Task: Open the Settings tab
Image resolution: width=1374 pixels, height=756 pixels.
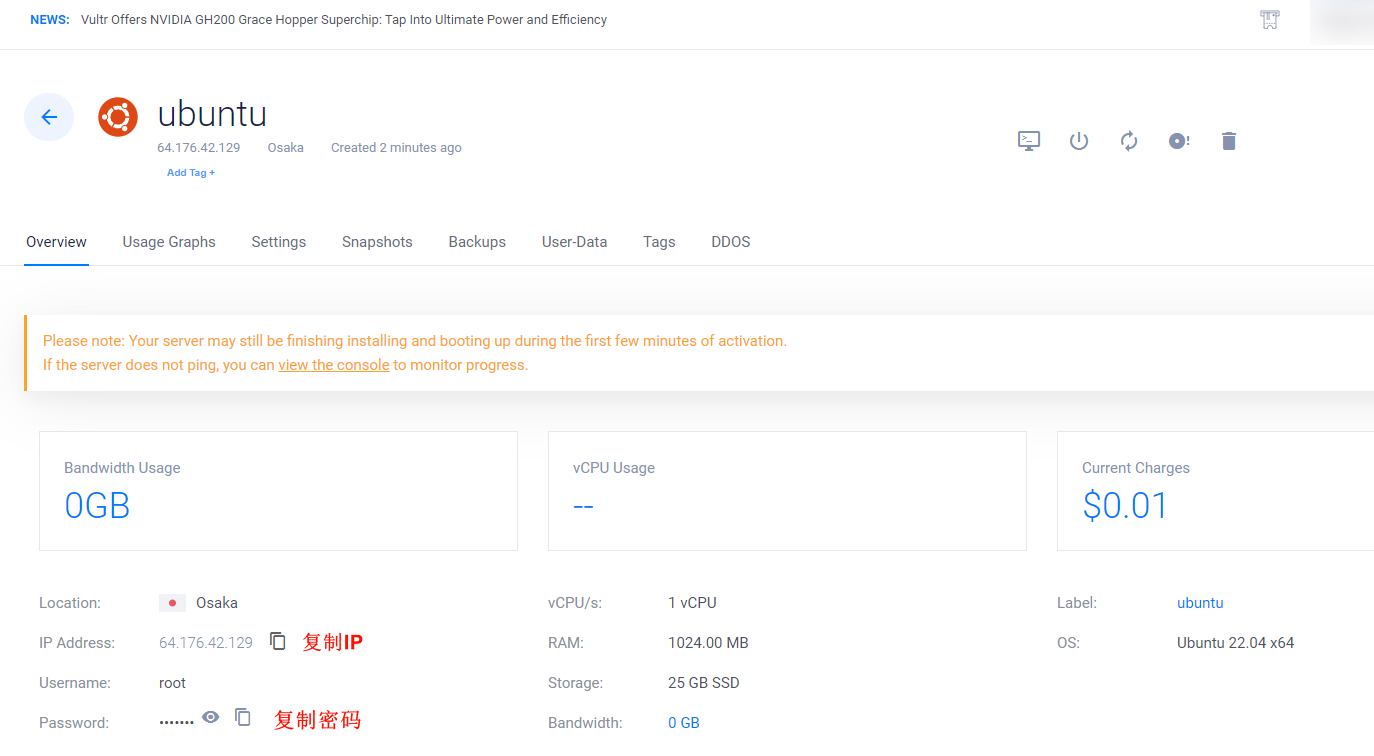Action: click(x=279, y=242)
